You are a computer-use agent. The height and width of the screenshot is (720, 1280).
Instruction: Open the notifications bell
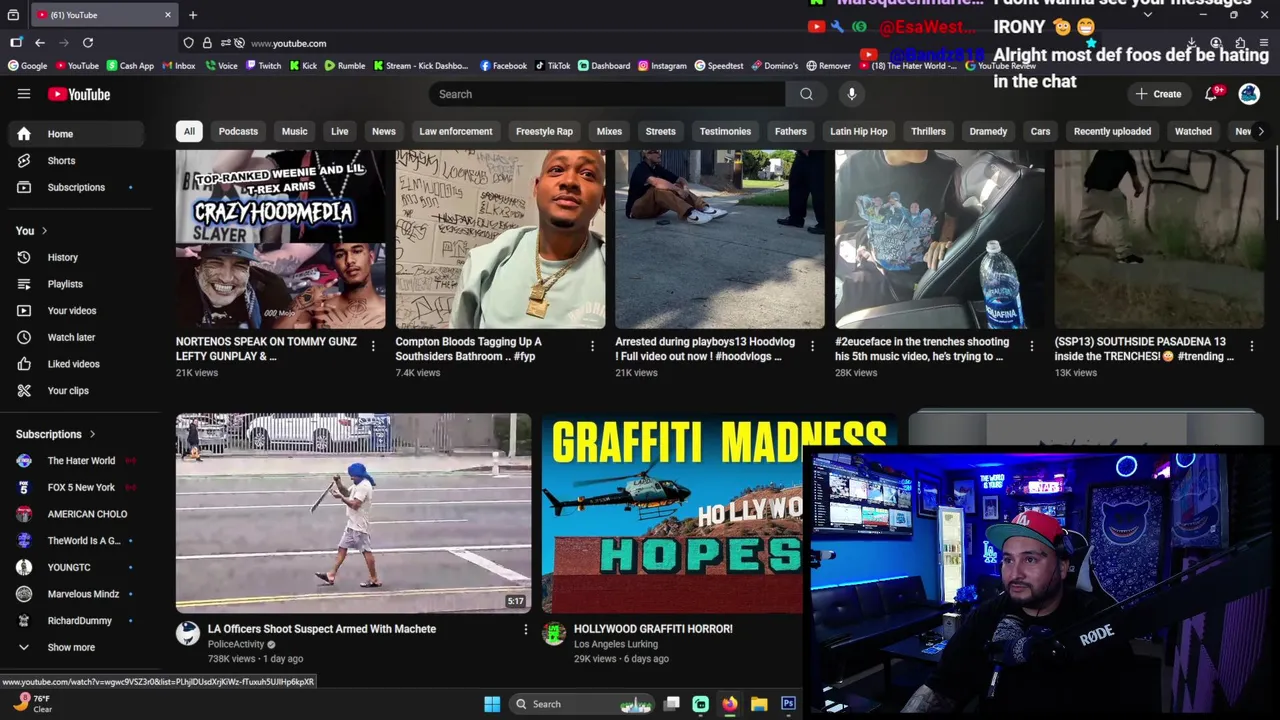pyautogui.click(x=1212, y=94)
